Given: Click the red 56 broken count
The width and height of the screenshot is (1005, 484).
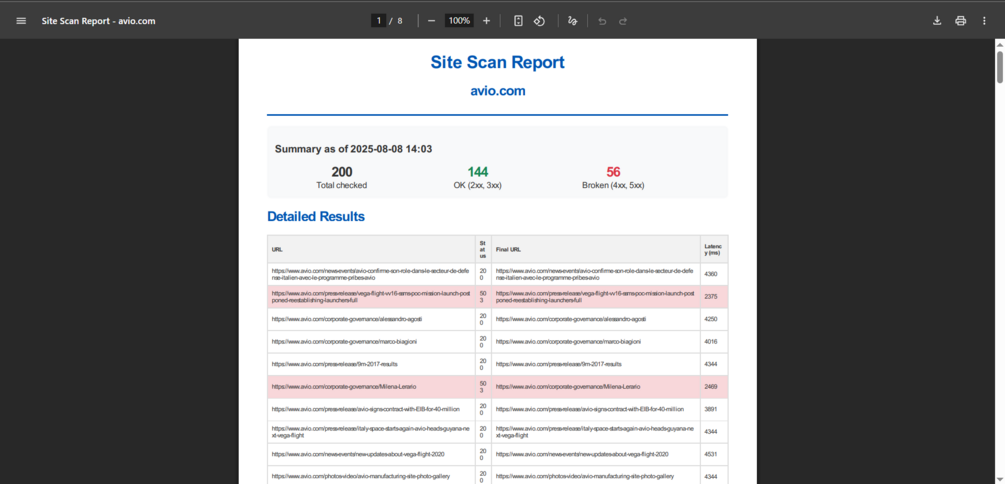Looking at the screenshot, I should point(613,172).
